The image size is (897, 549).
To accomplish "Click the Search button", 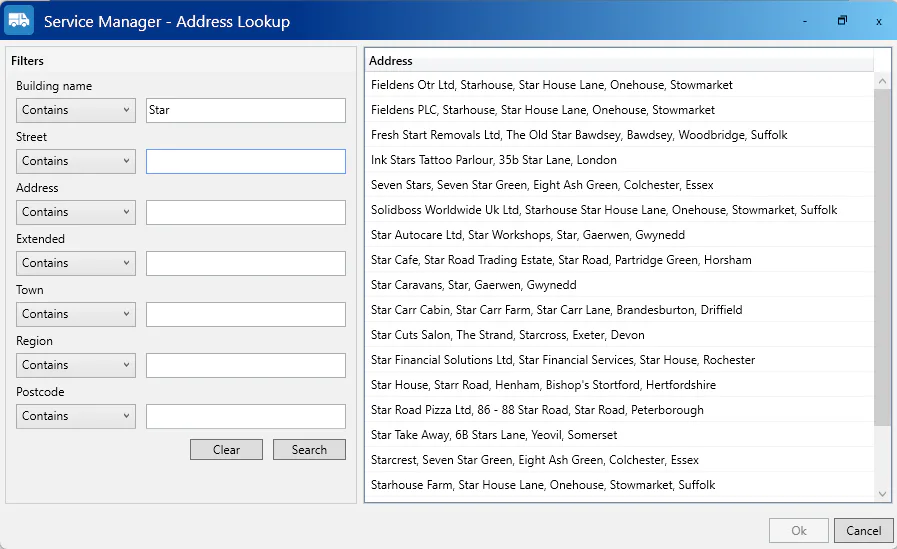I will click(309, 449).
